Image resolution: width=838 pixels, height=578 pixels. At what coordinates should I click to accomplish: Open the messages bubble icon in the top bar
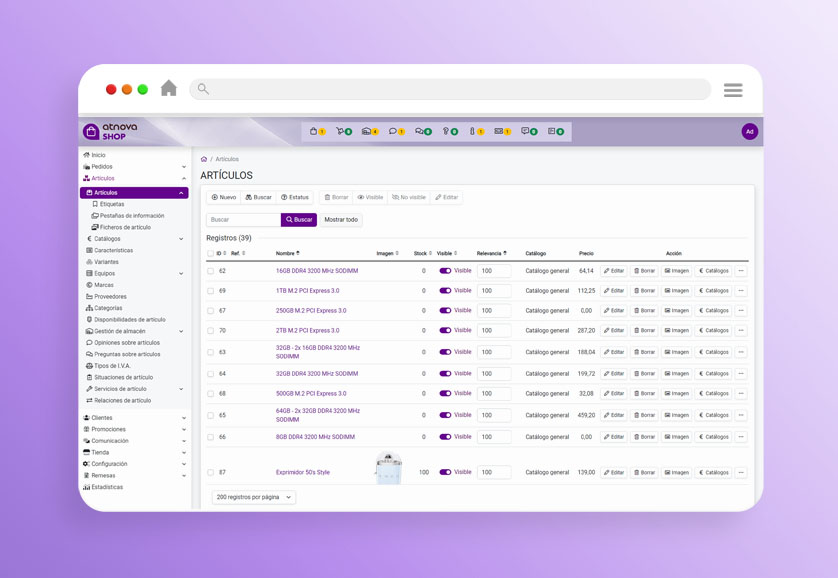click(x=394, y=131)
